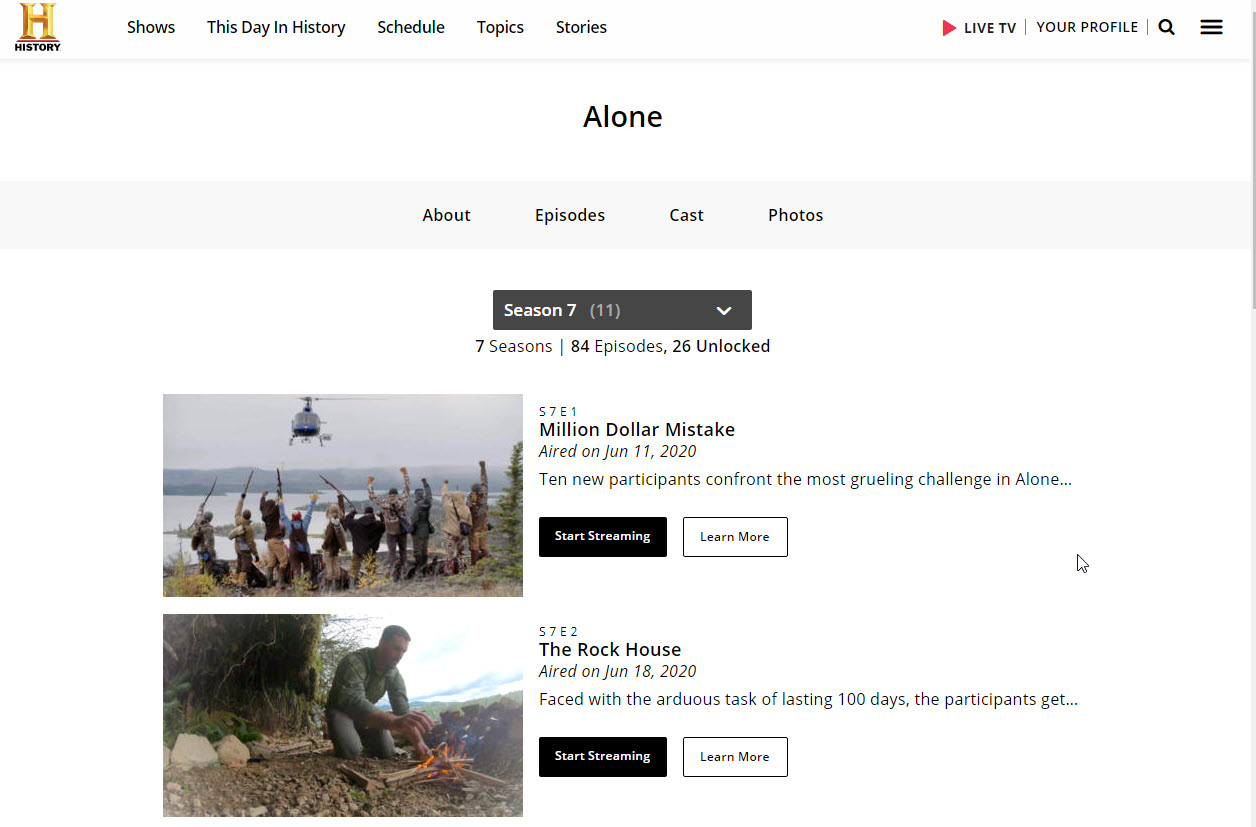This screenshot has width=1256, height=827.
Task: Click the Million Dollar Mistake title
Action: point(637,429)
